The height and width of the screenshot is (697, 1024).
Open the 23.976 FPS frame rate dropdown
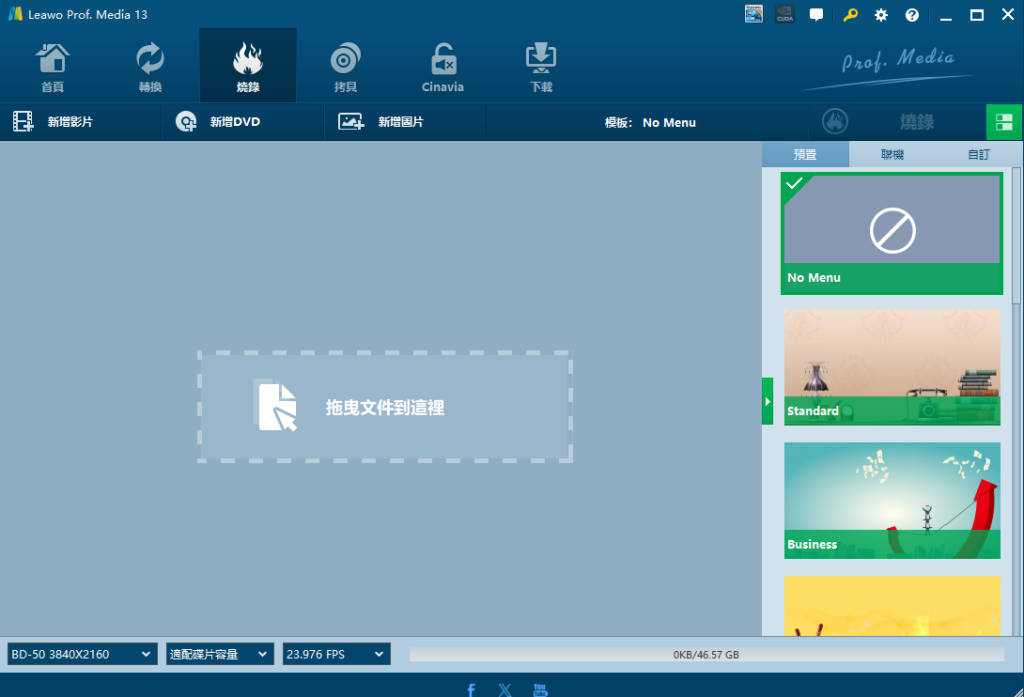(x=336, y=654)
